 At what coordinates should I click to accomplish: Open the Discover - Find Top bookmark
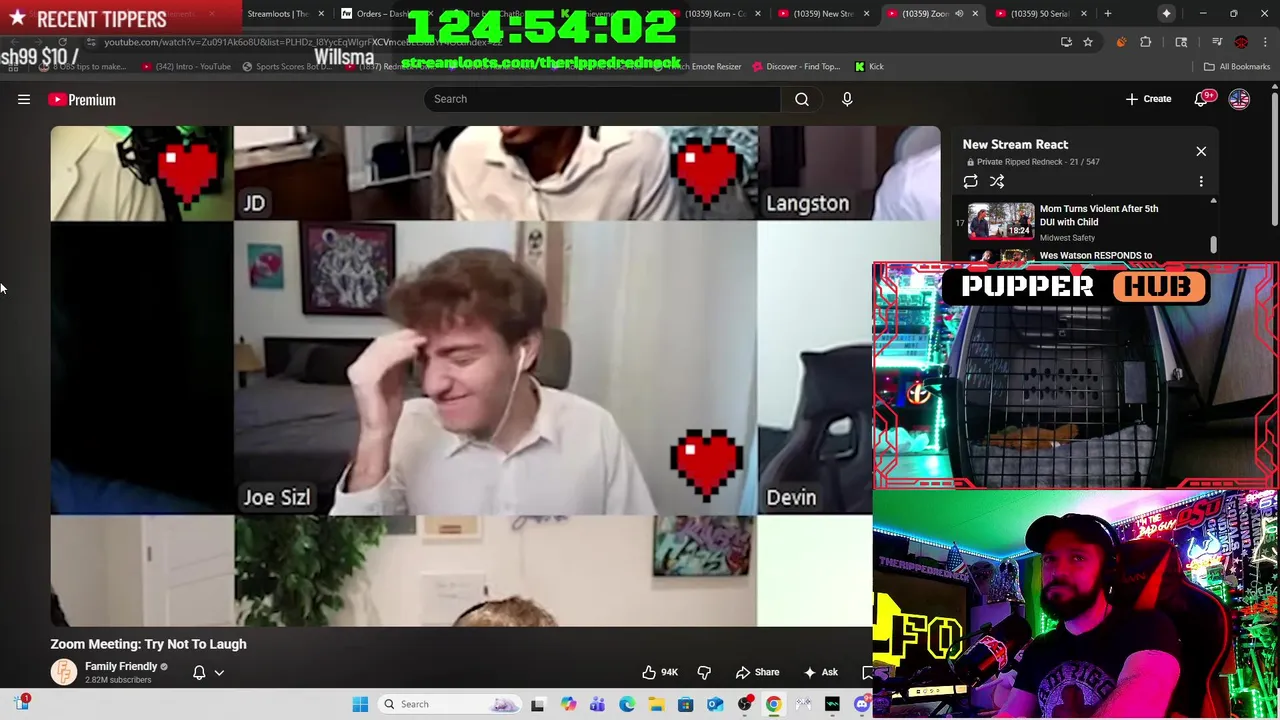coord(795,66)
